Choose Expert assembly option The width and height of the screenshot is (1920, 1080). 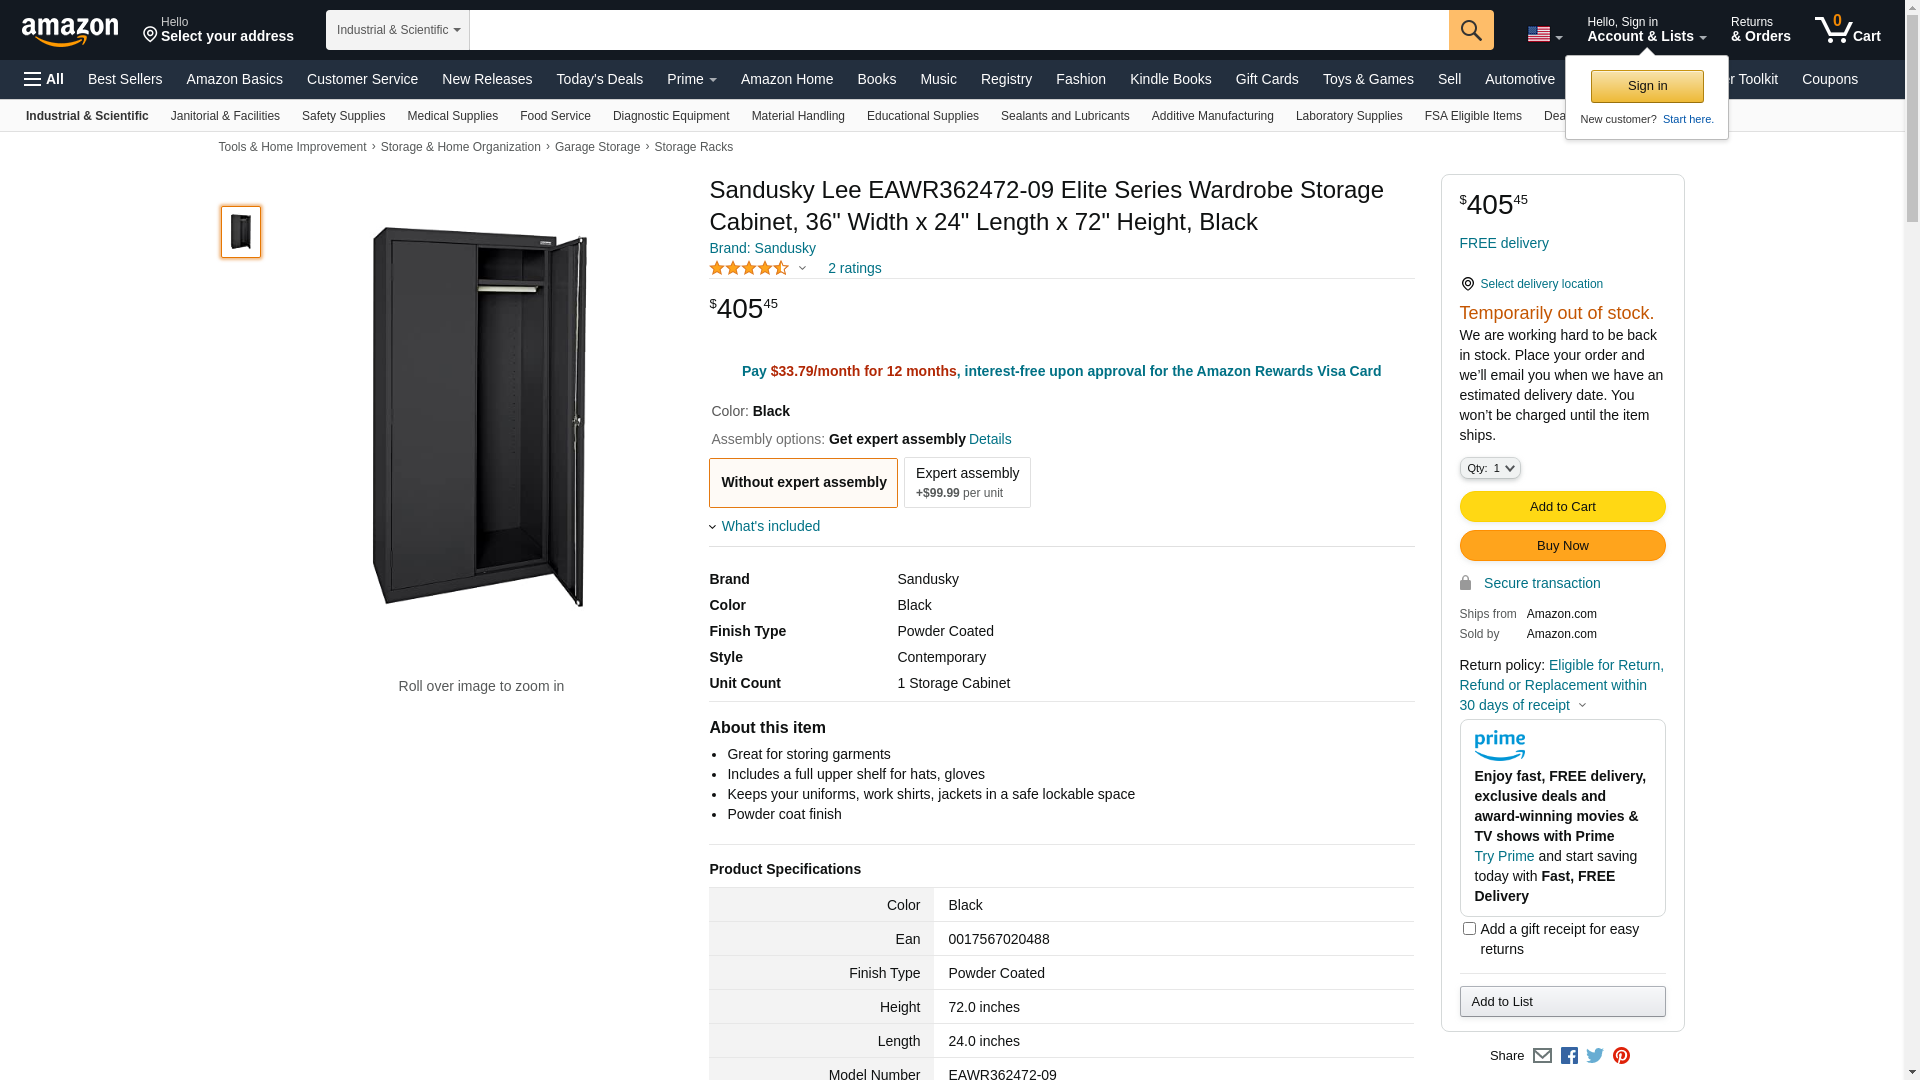[x=967, y=483]
